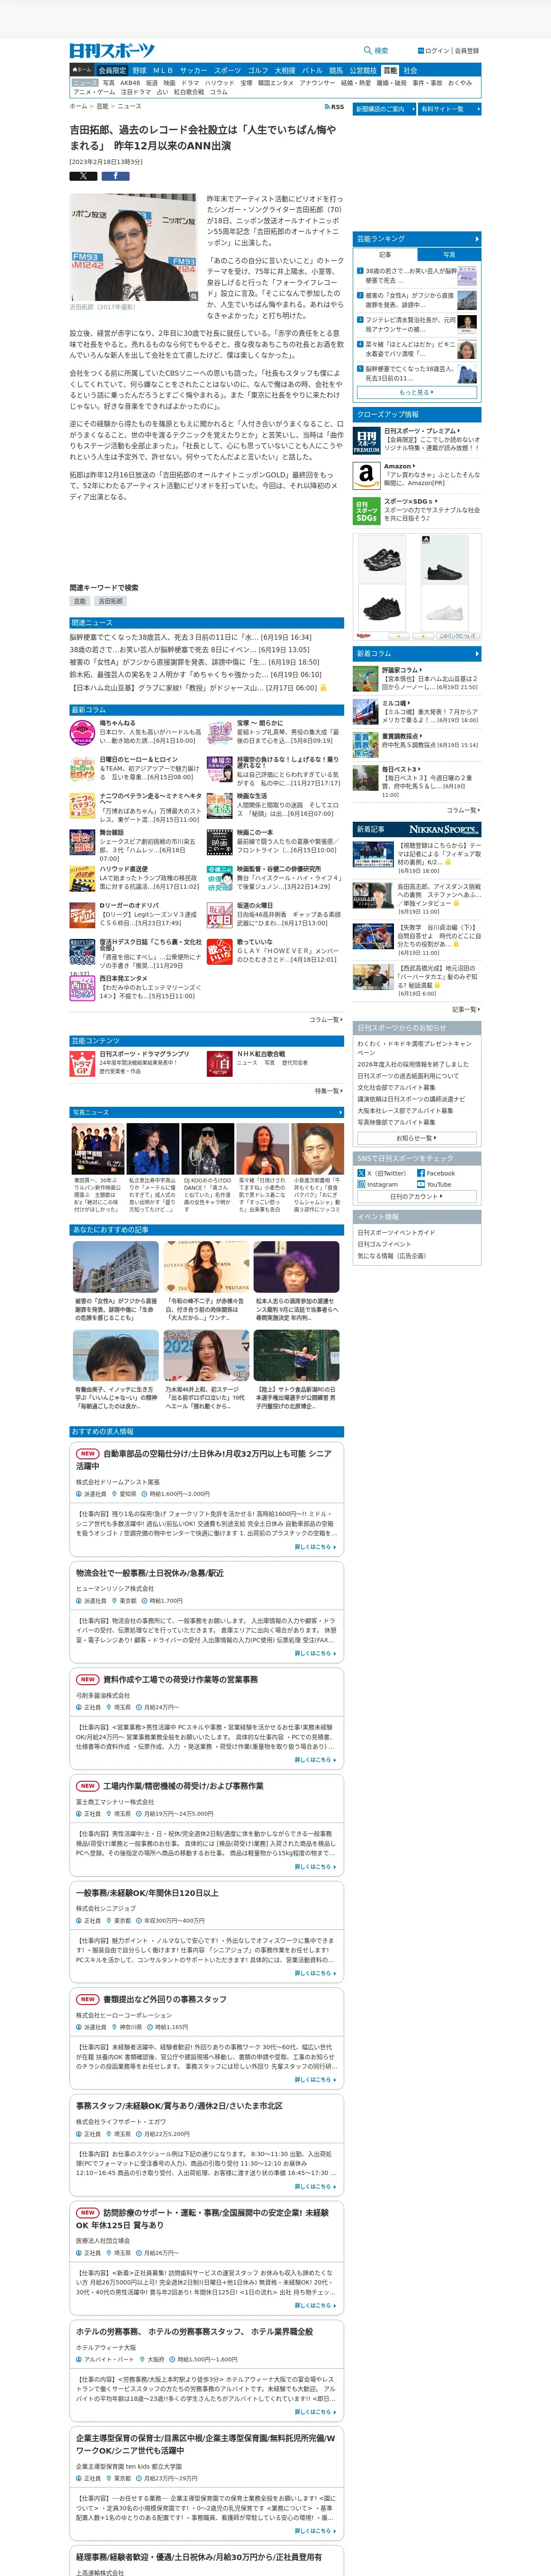The image size is (551, 2576).
Task: Click the Salomon sneaker ad thumbnail, upper left
Action: click(x=382, y=560)
